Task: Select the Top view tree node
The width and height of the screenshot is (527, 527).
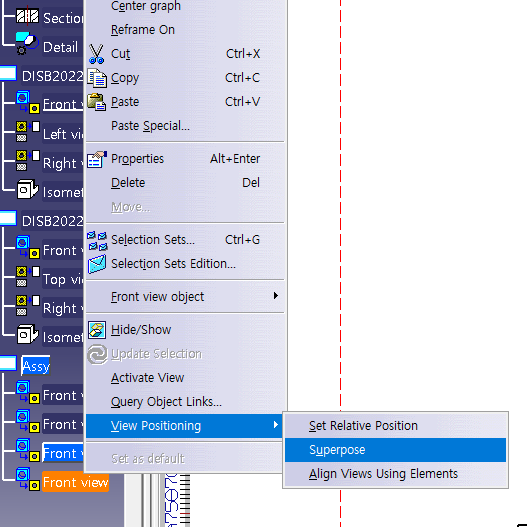Action: 63,279
